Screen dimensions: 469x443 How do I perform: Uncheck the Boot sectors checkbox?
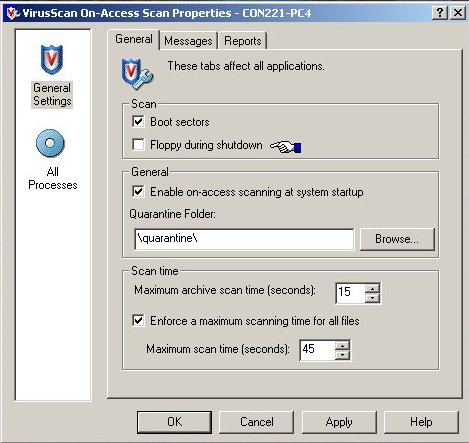(x=138, y=121)
